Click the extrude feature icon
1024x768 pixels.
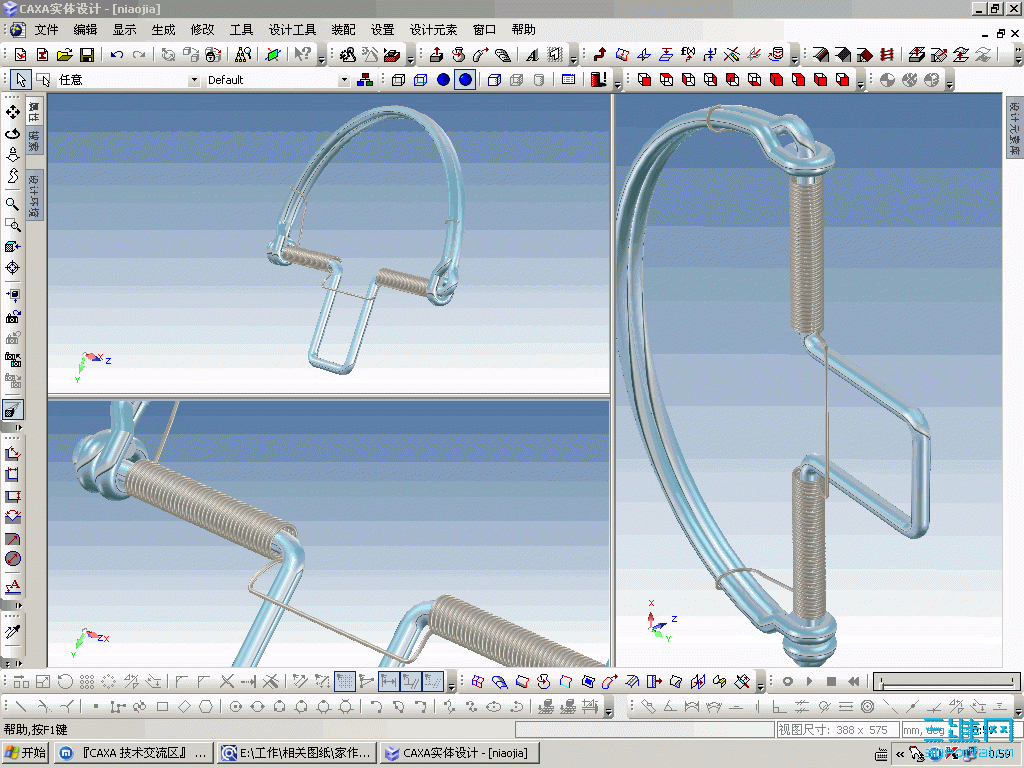(436, 55)
